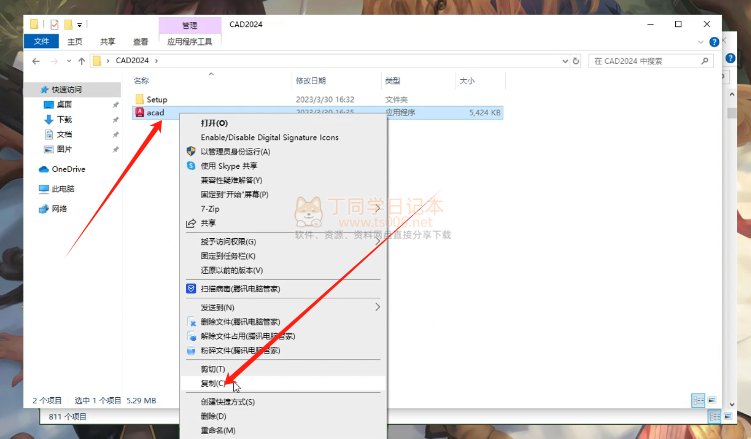
Task: Click the icon beside 解除文件占用
Action: (x=191, y=336)
